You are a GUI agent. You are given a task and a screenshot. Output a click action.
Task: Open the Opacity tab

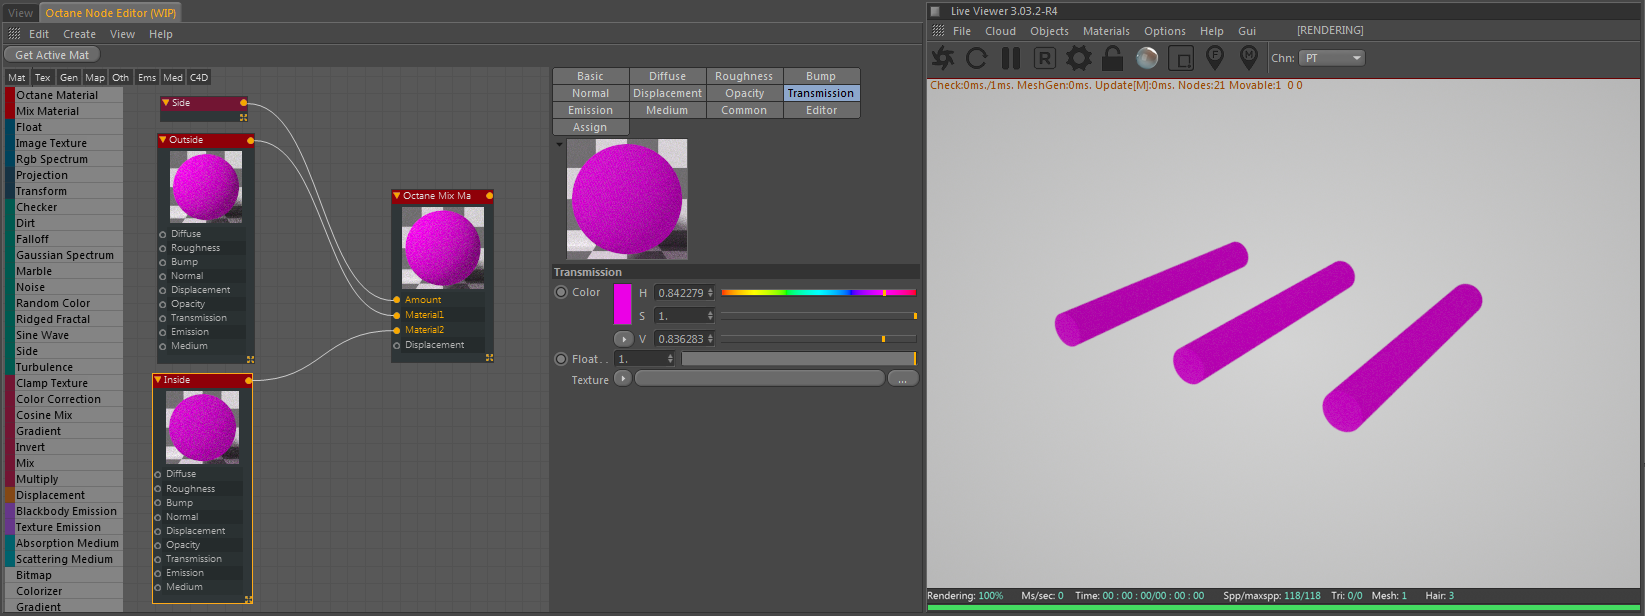click(x=745, y=93)
